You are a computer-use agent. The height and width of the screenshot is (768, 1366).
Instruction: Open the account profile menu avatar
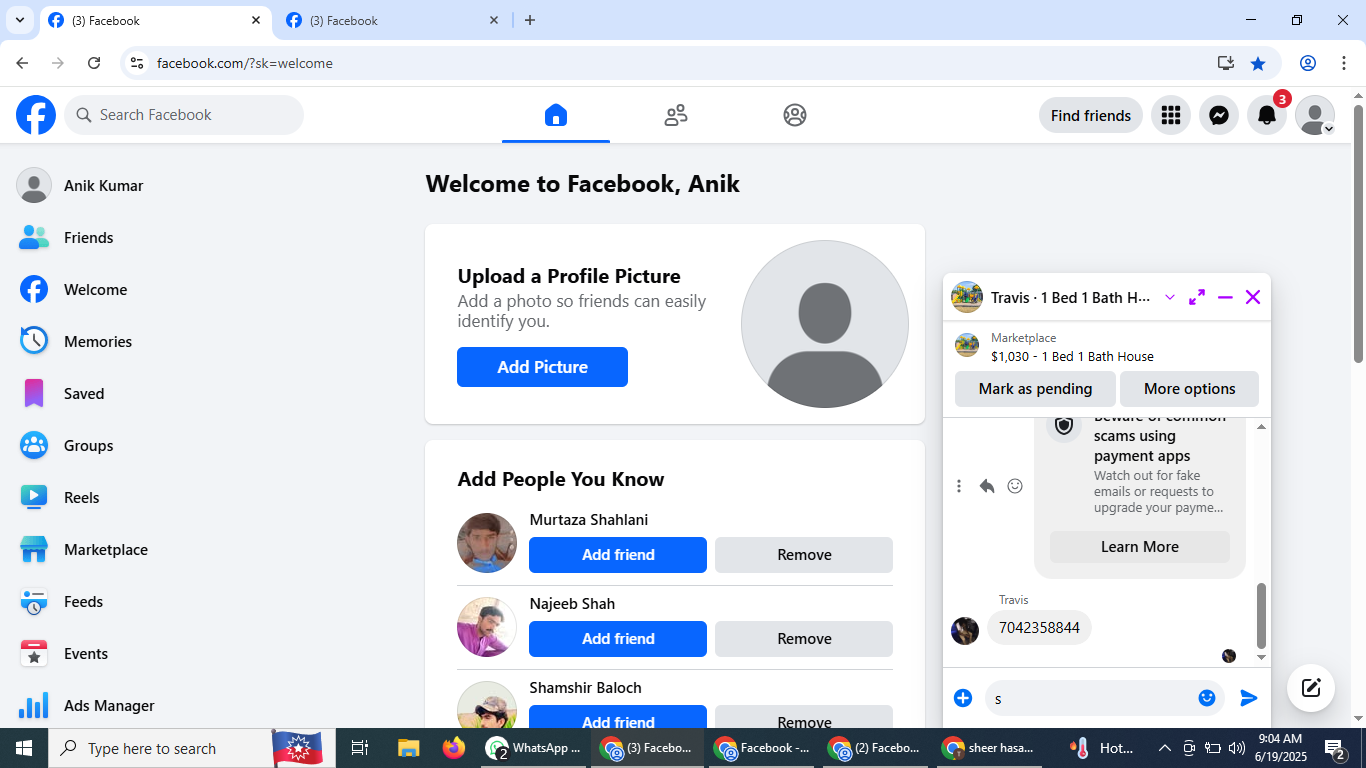pos(1315,115)
